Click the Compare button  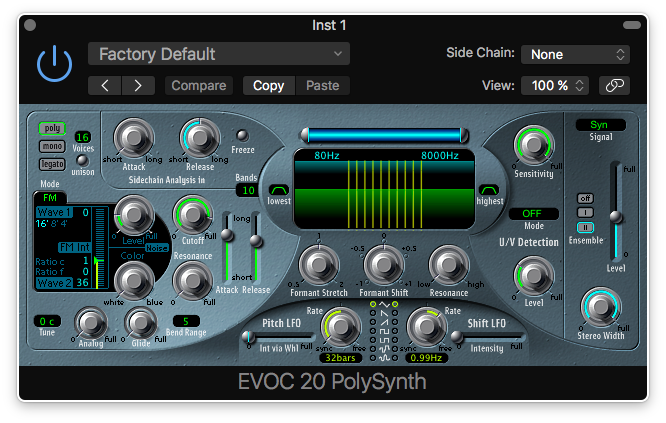199,86
